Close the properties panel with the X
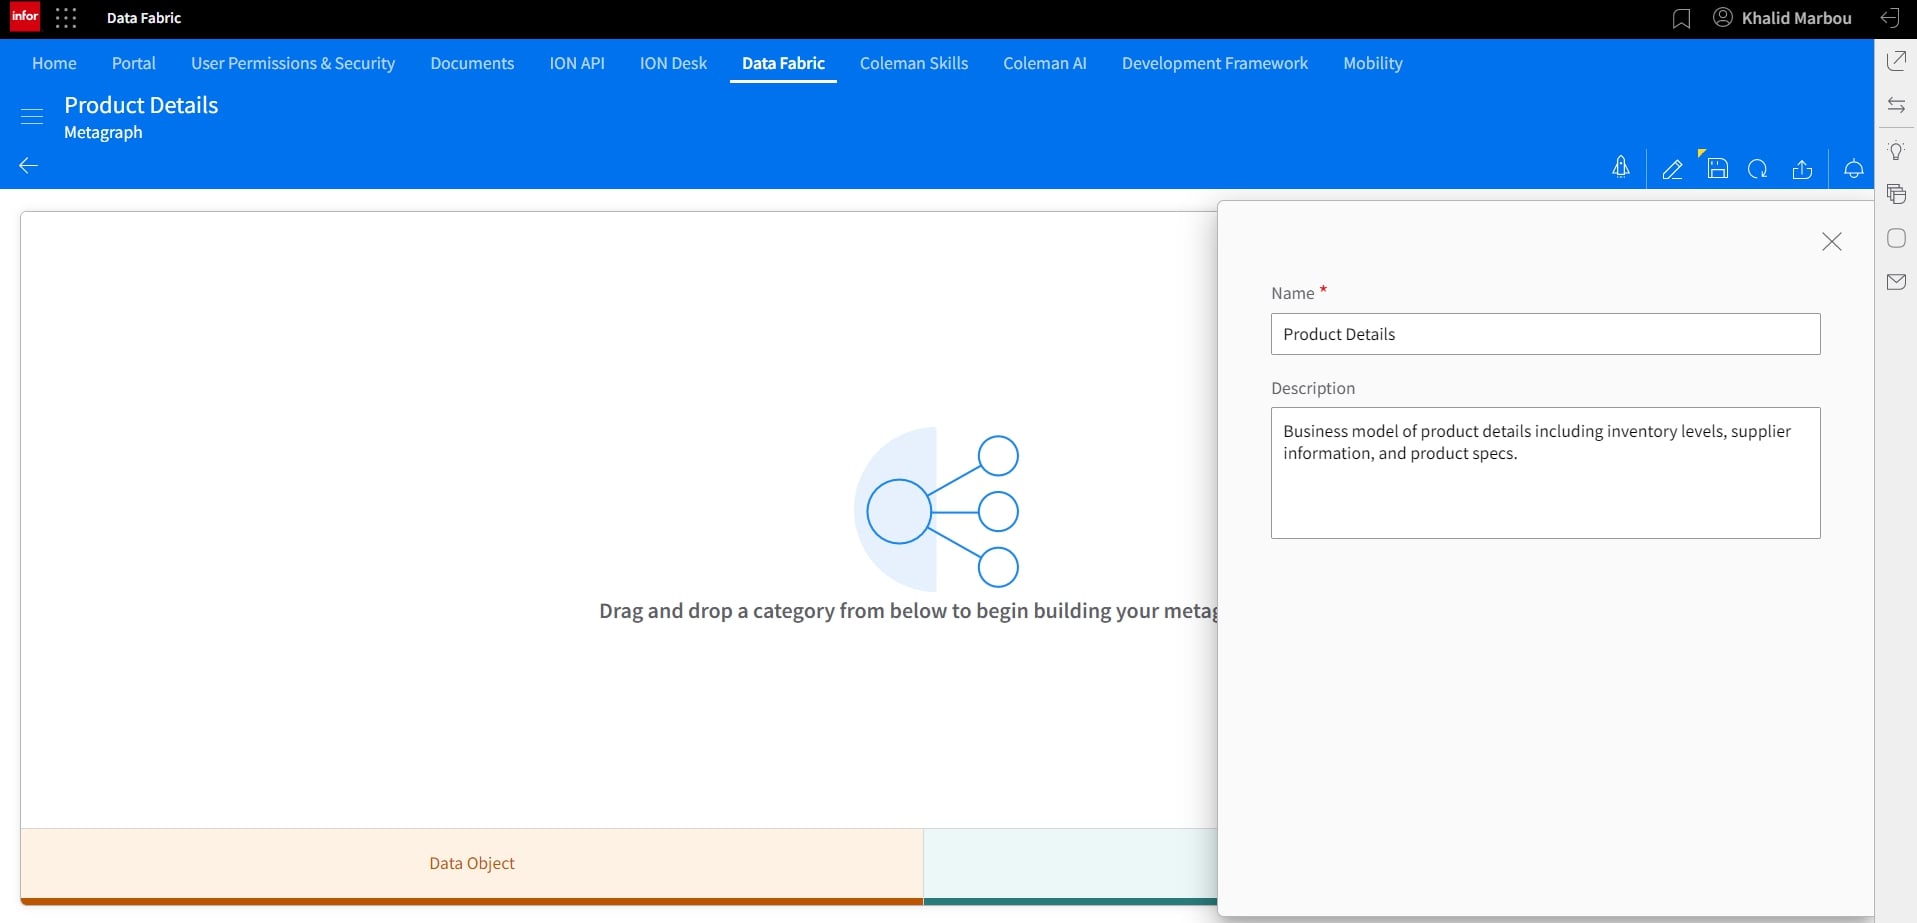This screenshot has width=1917, height=923. coord(1832,242)
